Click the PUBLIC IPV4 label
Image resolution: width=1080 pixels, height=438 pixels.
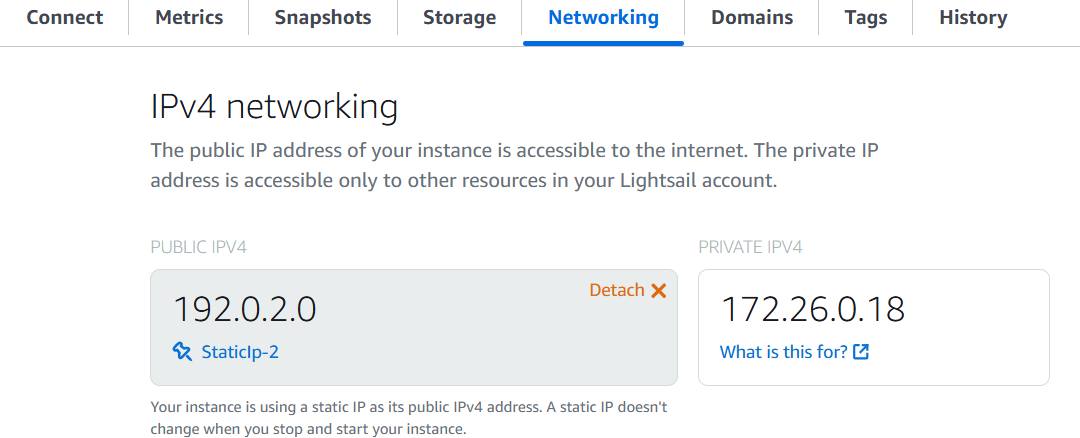coord(198,247)
